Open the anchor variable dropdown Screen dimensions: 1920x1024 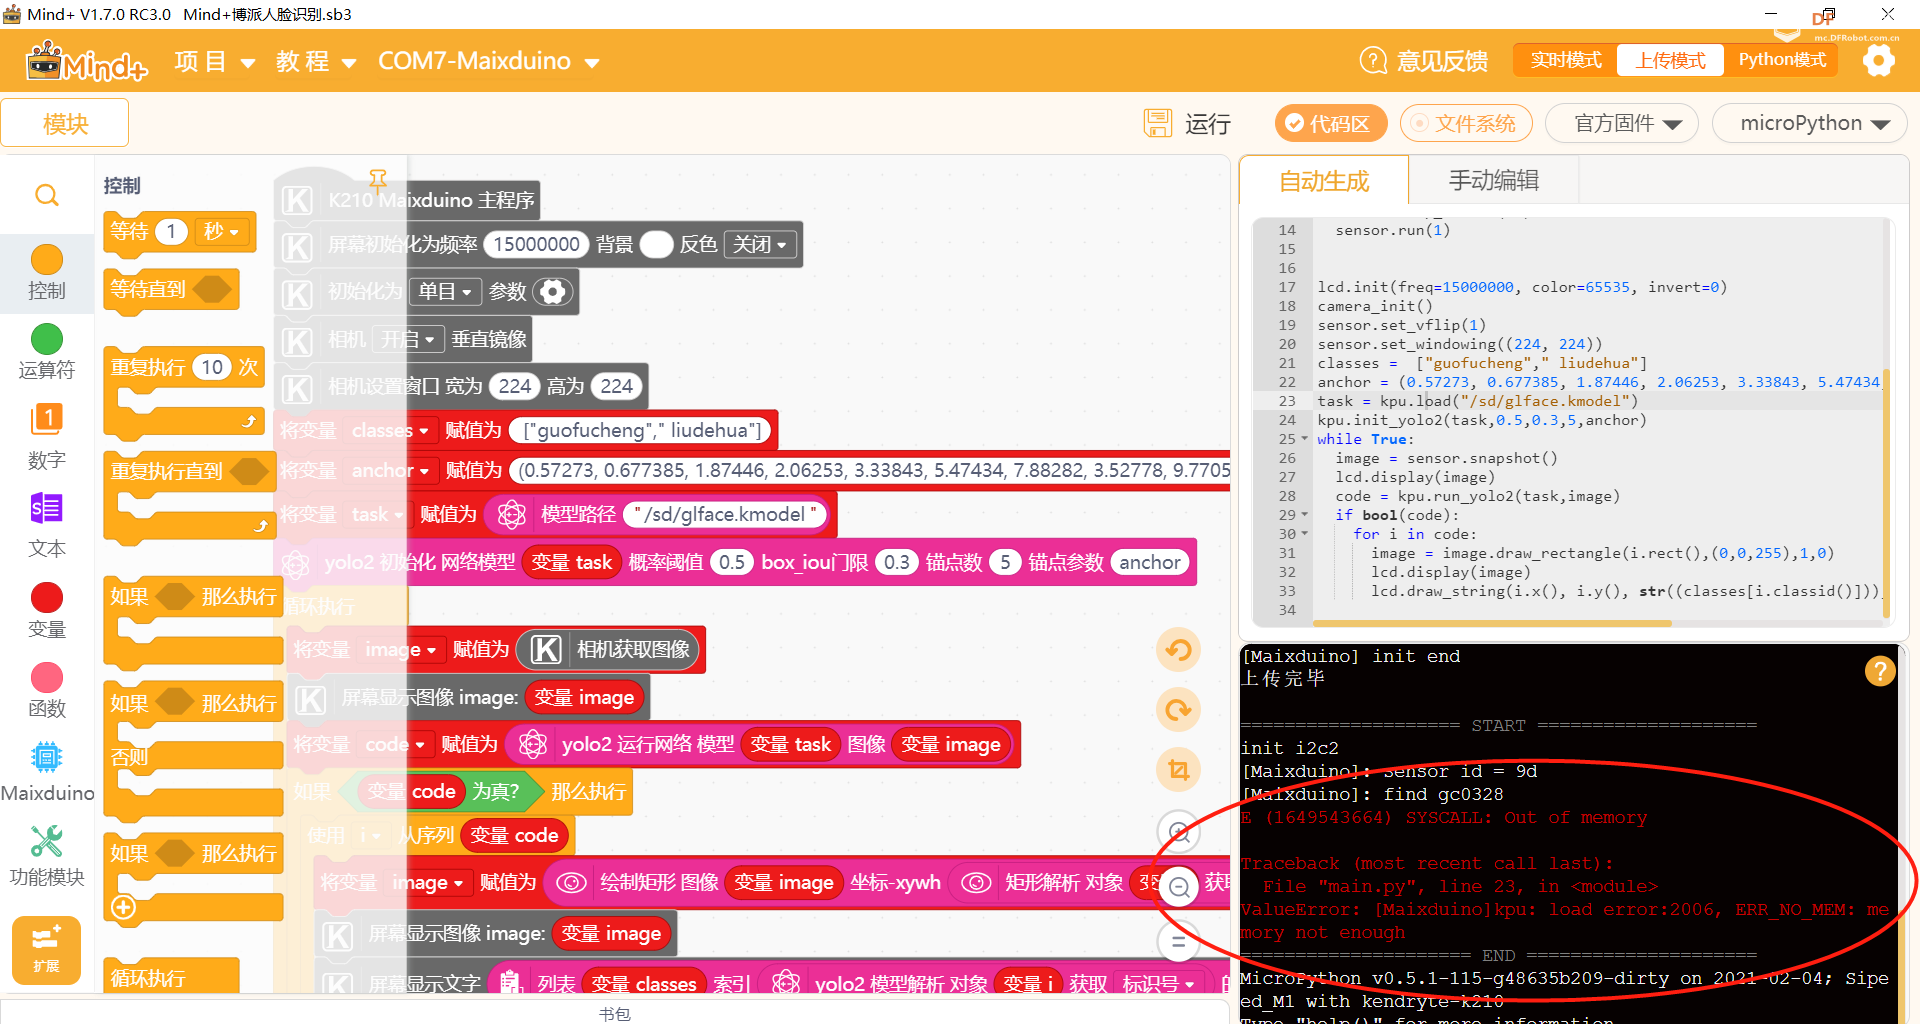[x=389, y=470]
